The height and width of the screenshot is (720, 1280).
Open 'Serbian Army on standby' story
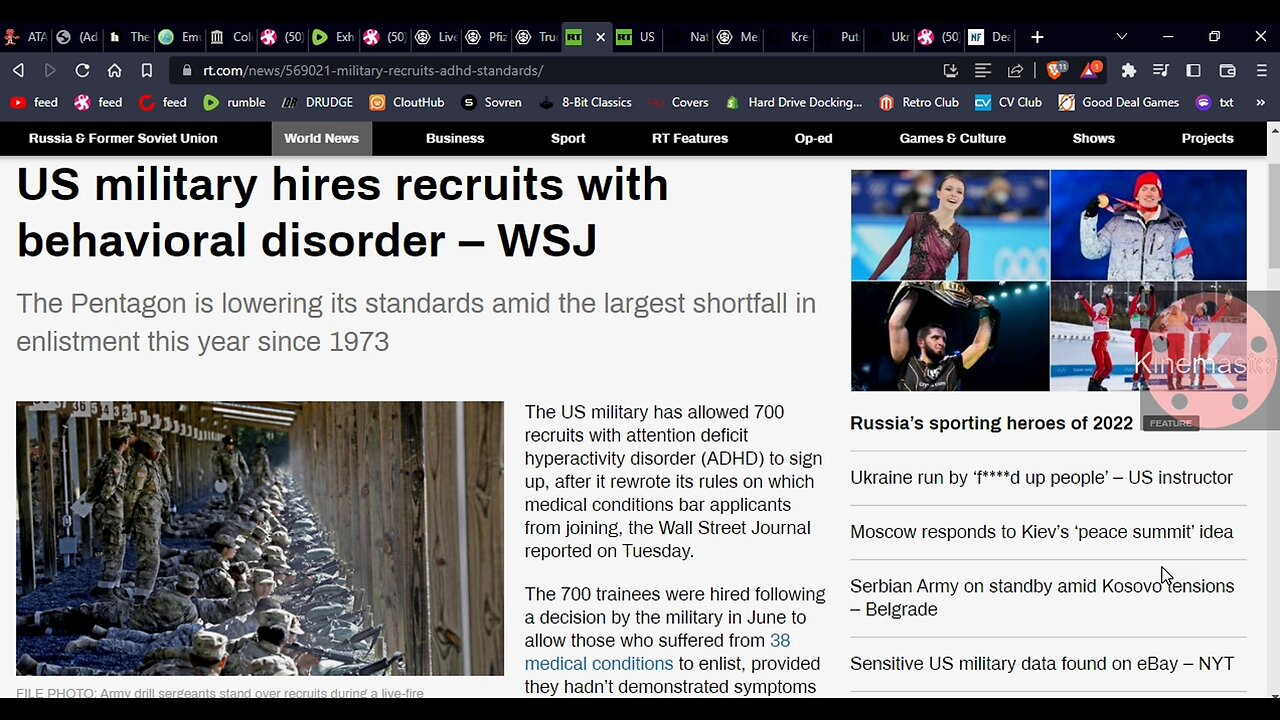tap(1042, 597)
